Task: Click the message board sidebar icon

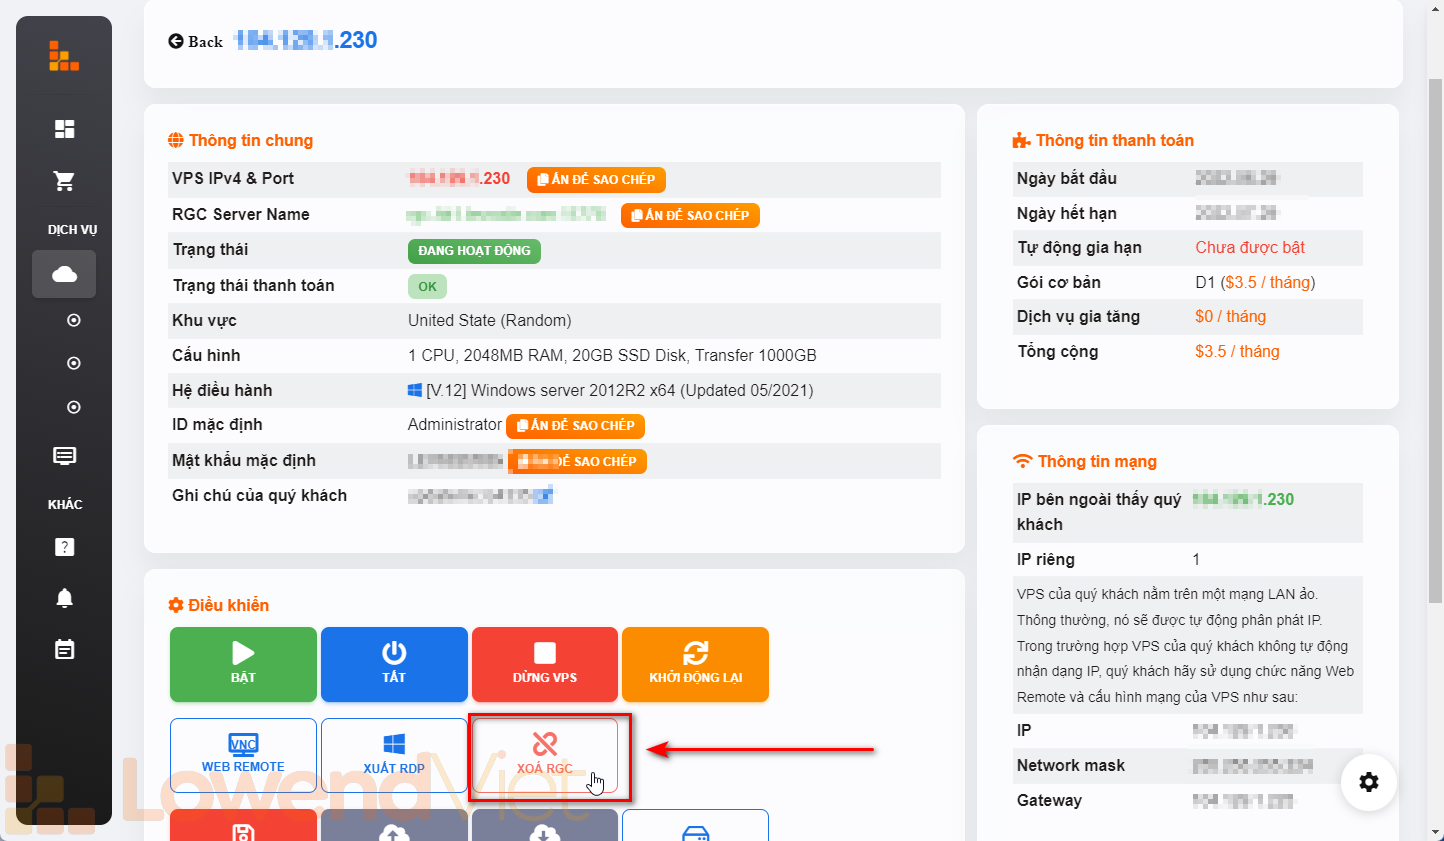Action: coord(64,456)
